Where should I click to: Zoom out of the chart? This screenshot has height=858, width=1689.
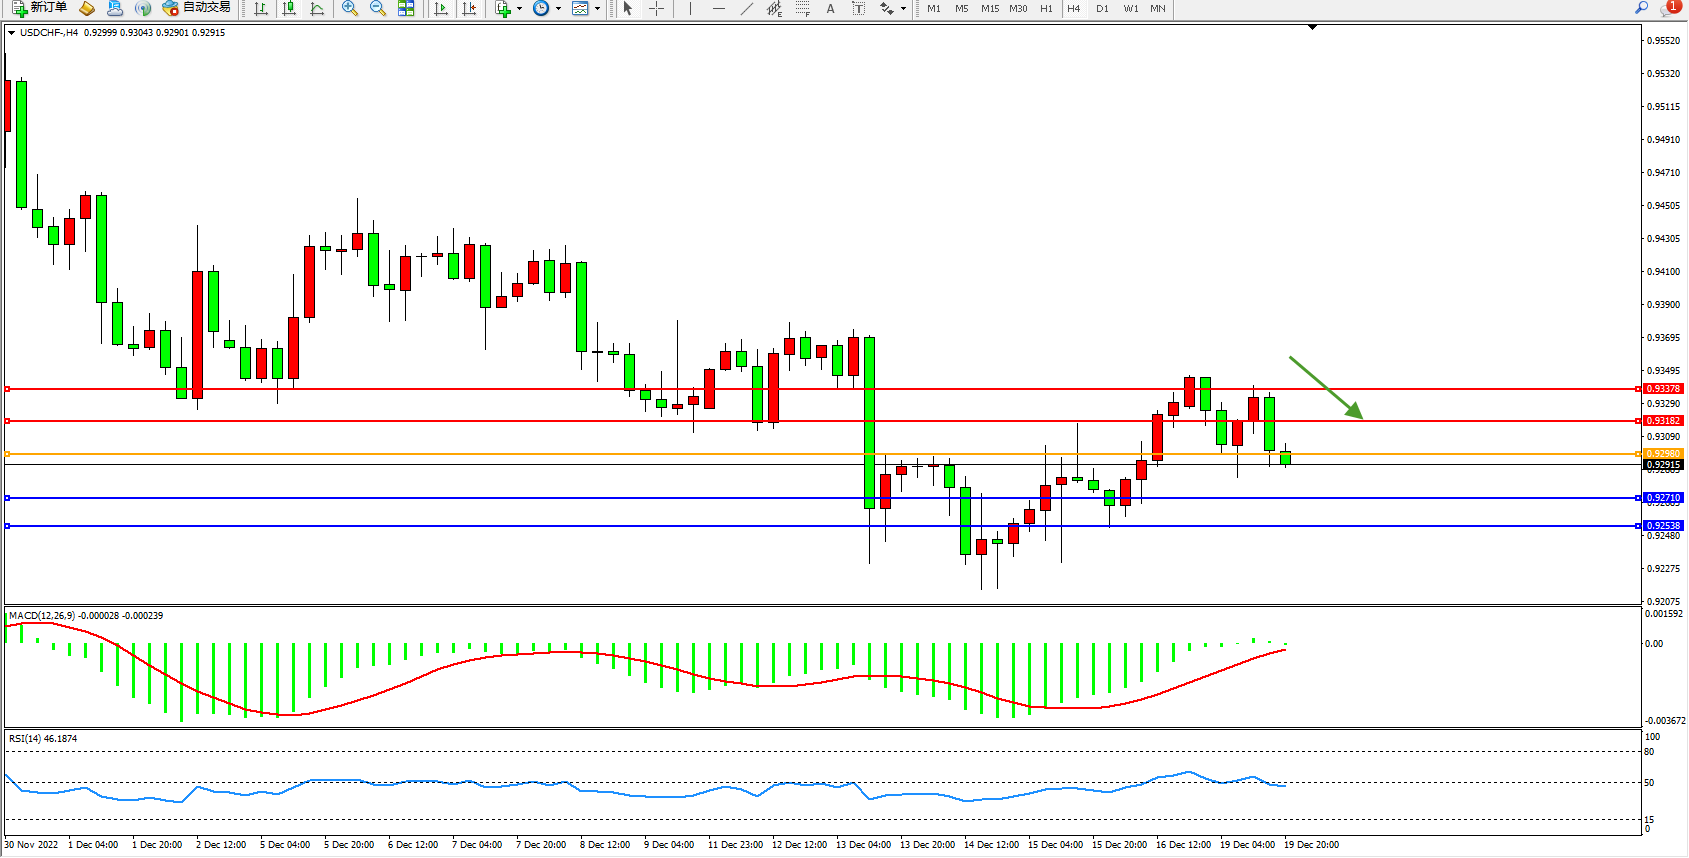[378, 8]
